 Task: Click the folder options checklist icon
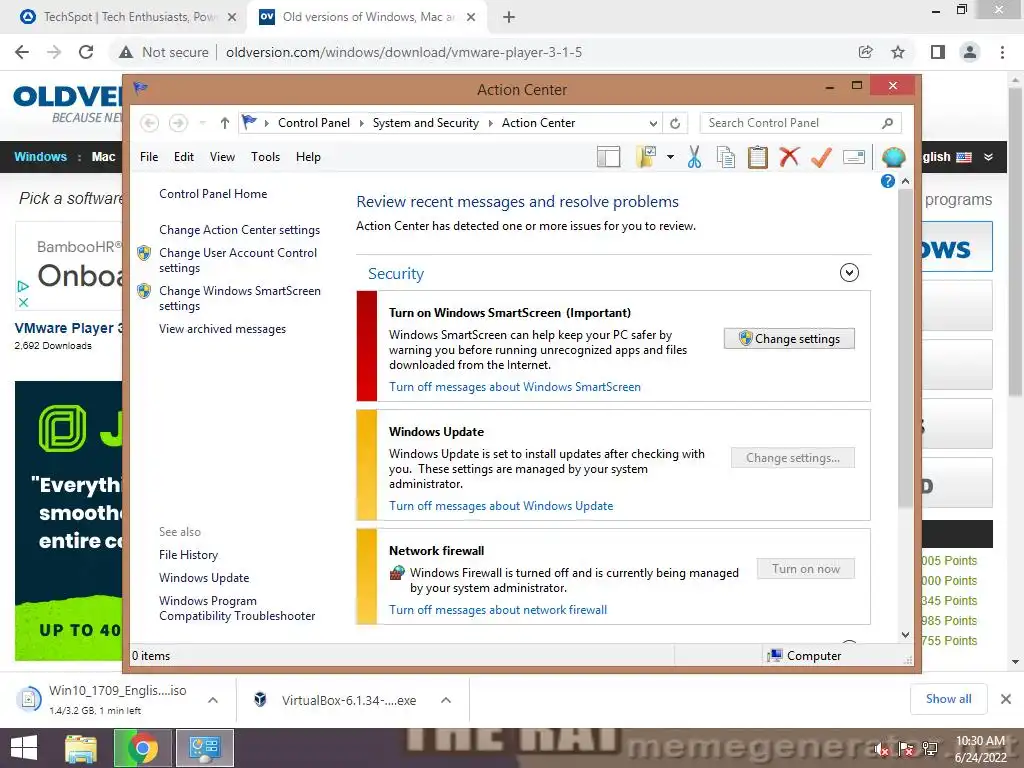pyautogui.click(x=646, y=157)
